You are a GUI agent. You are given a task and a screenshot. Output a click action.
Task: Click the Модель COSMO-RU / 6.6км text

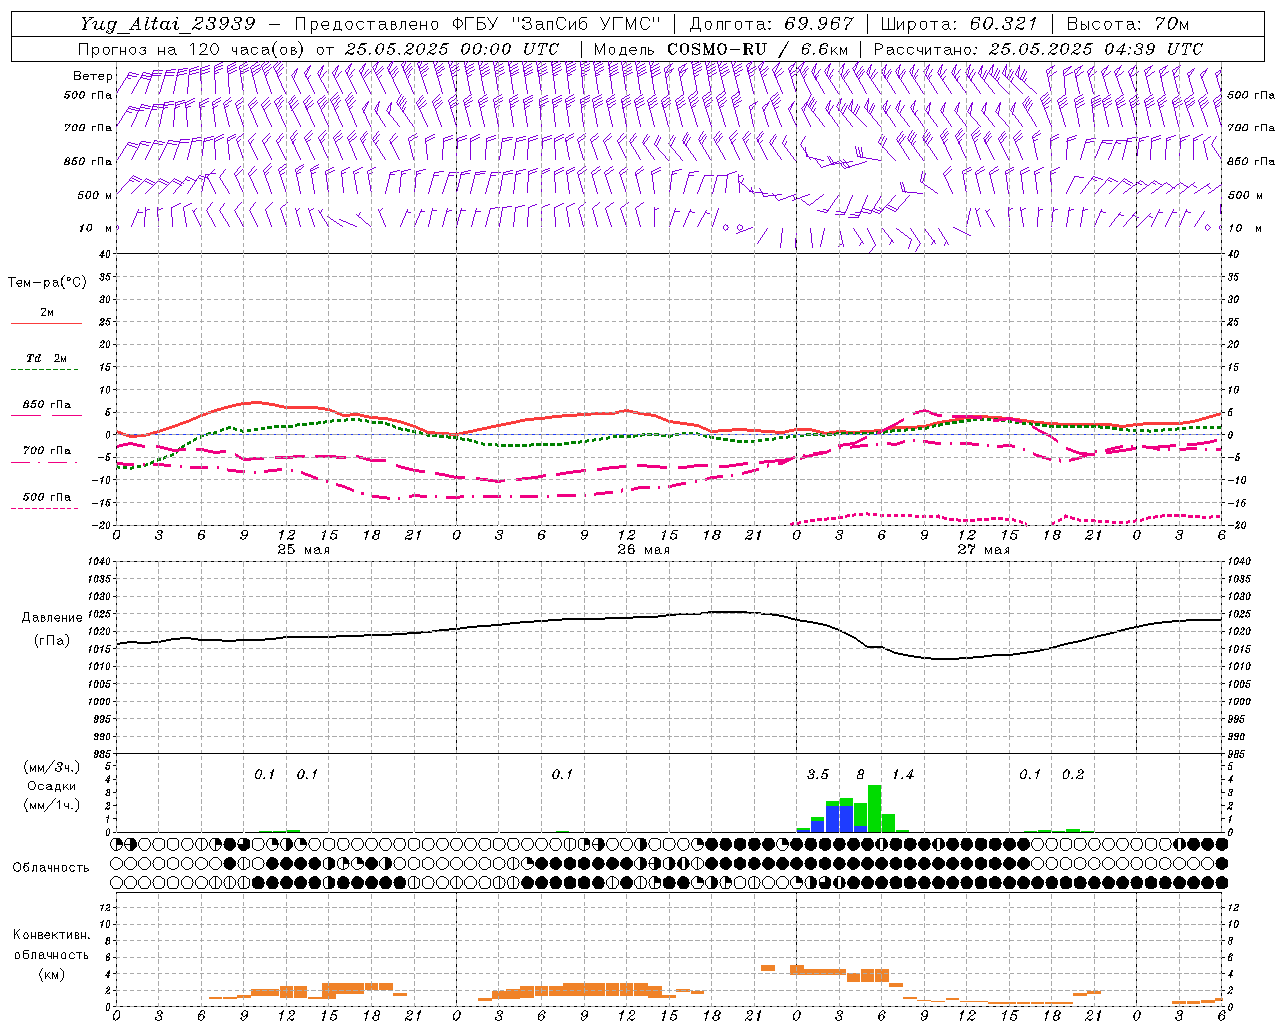(721, 49)
